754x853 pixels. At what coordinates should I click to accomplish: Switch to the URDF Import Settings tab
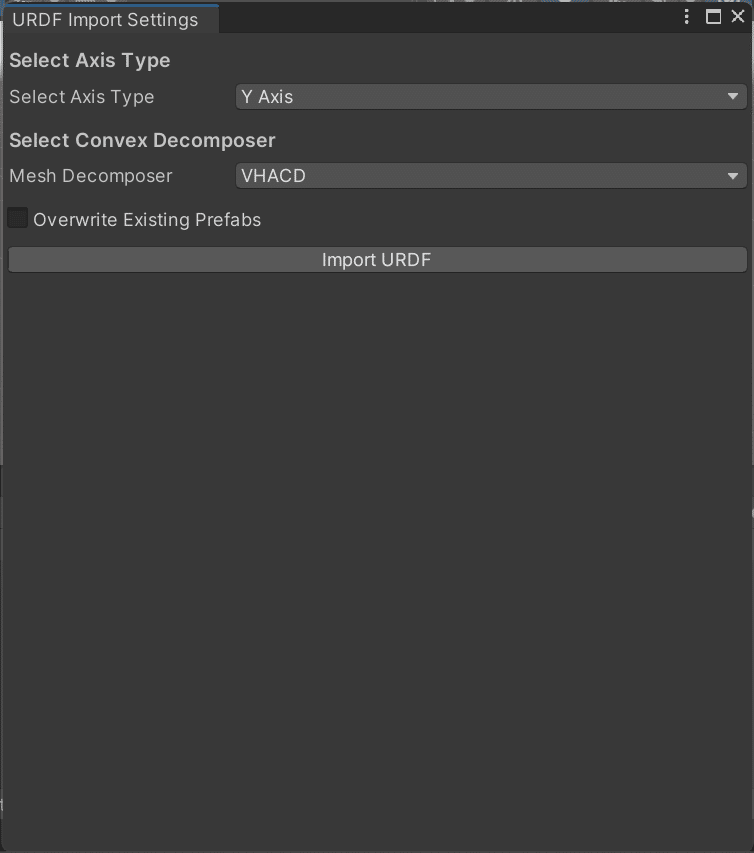tap(105, 20)
